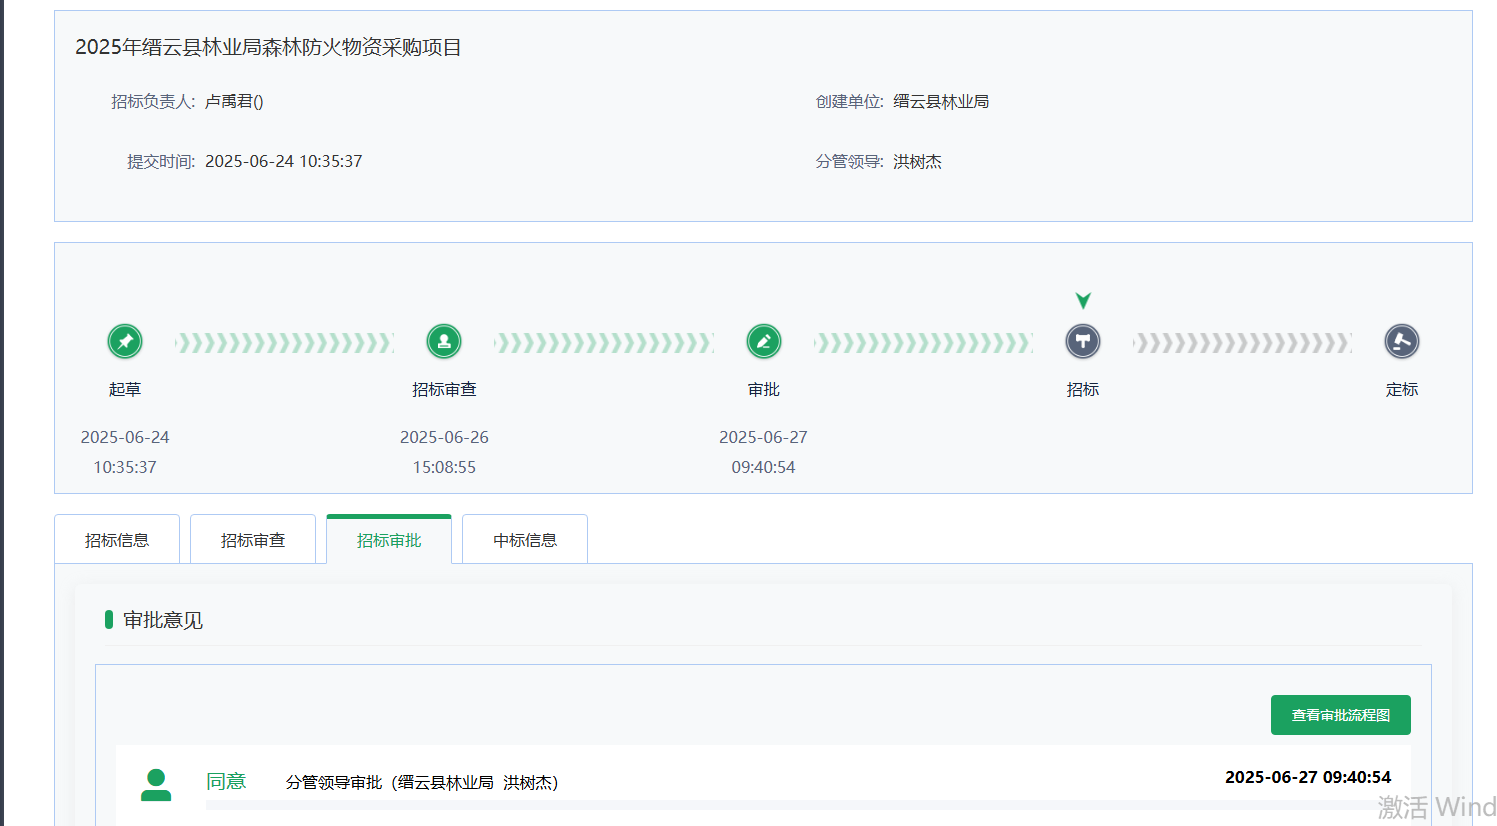This screenshot has height=826, width=1497.
Task: Click the green 同意 approval status
Action: [226, 781]
